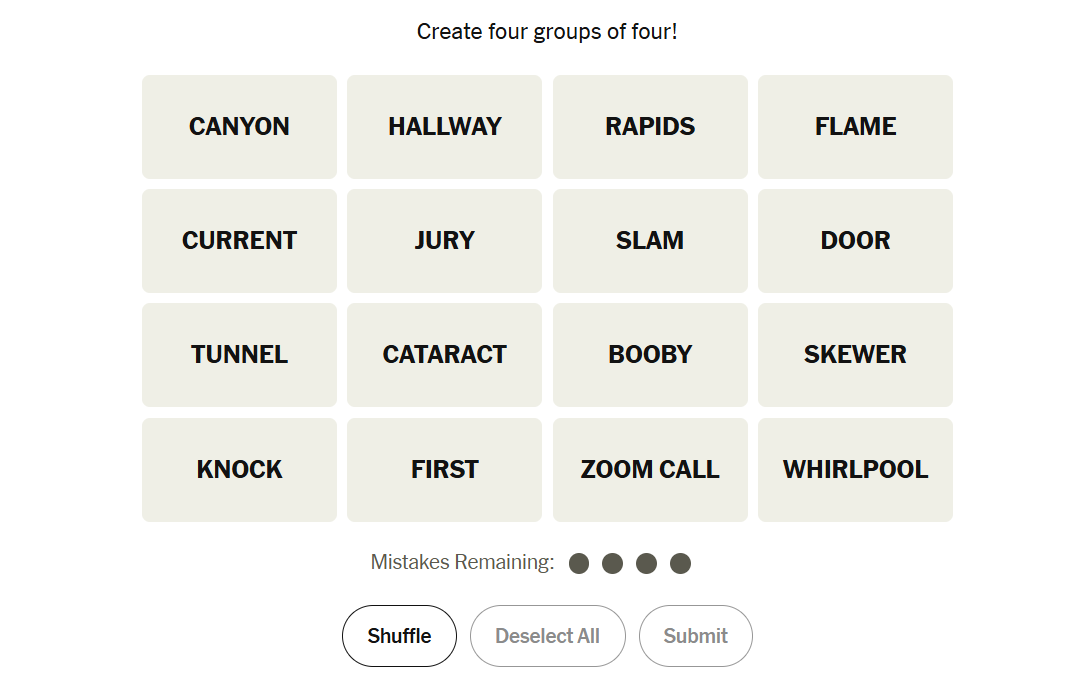The image size is (1091, 699).
Task: Tap the JURY word tile
Action: 444,241
